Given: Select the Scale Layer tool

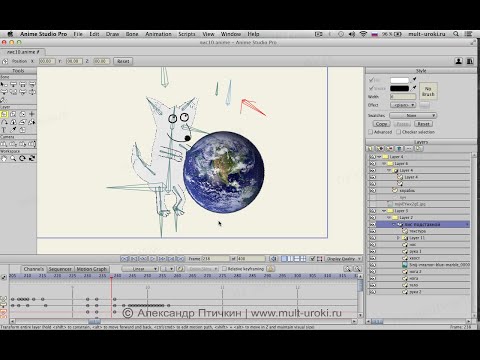Looking at the screenshot, I should 13,114.
